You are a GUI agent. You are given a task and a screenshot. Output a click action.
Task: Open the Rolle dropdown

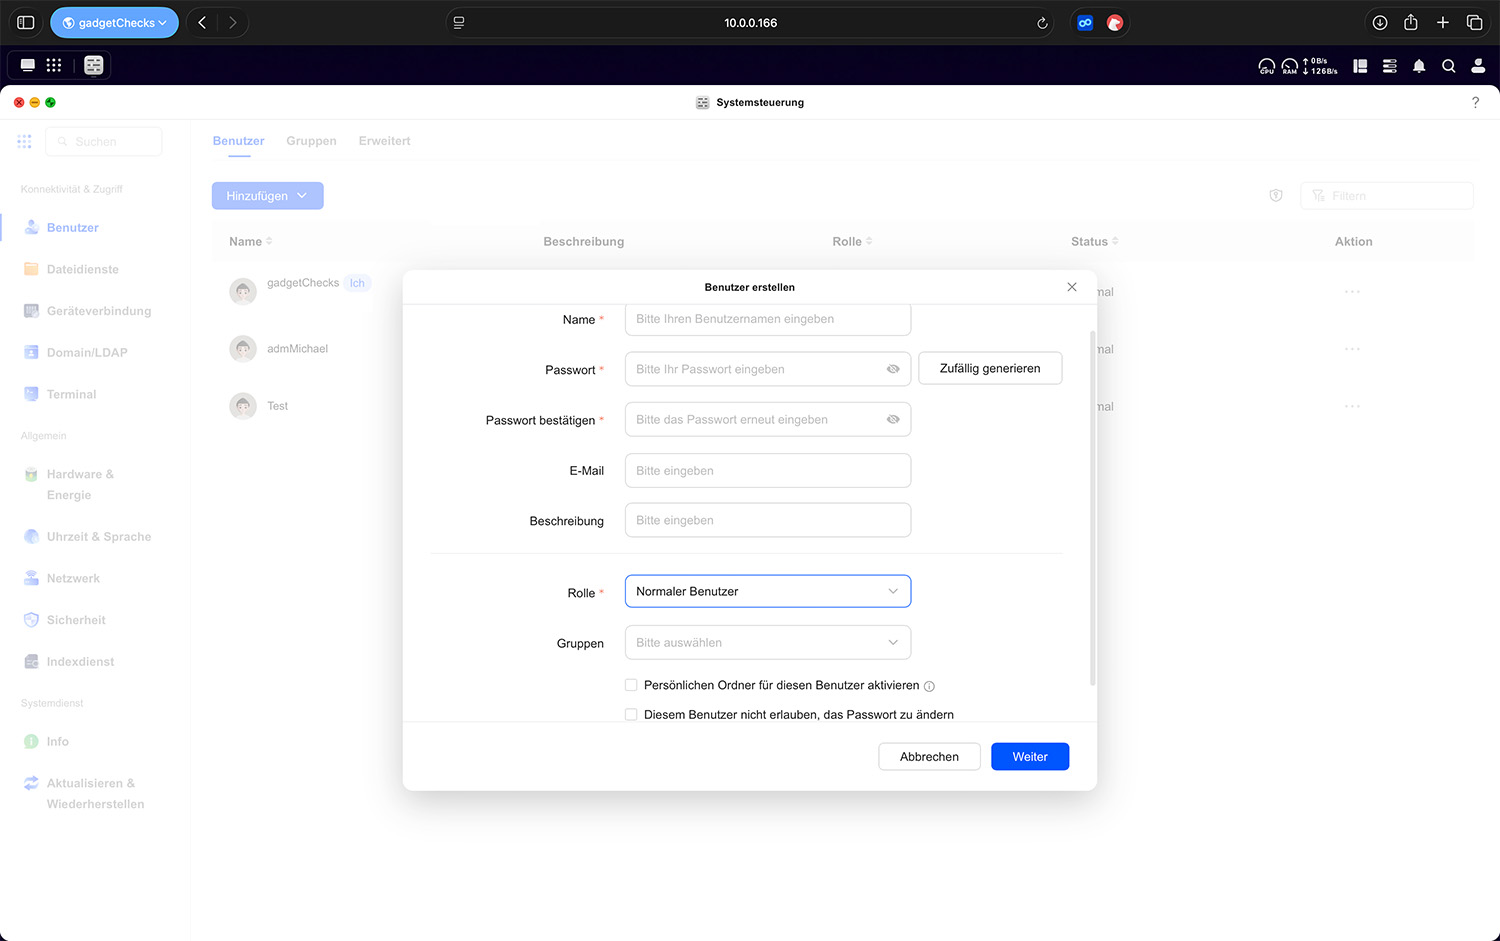[x=767, y=591]
